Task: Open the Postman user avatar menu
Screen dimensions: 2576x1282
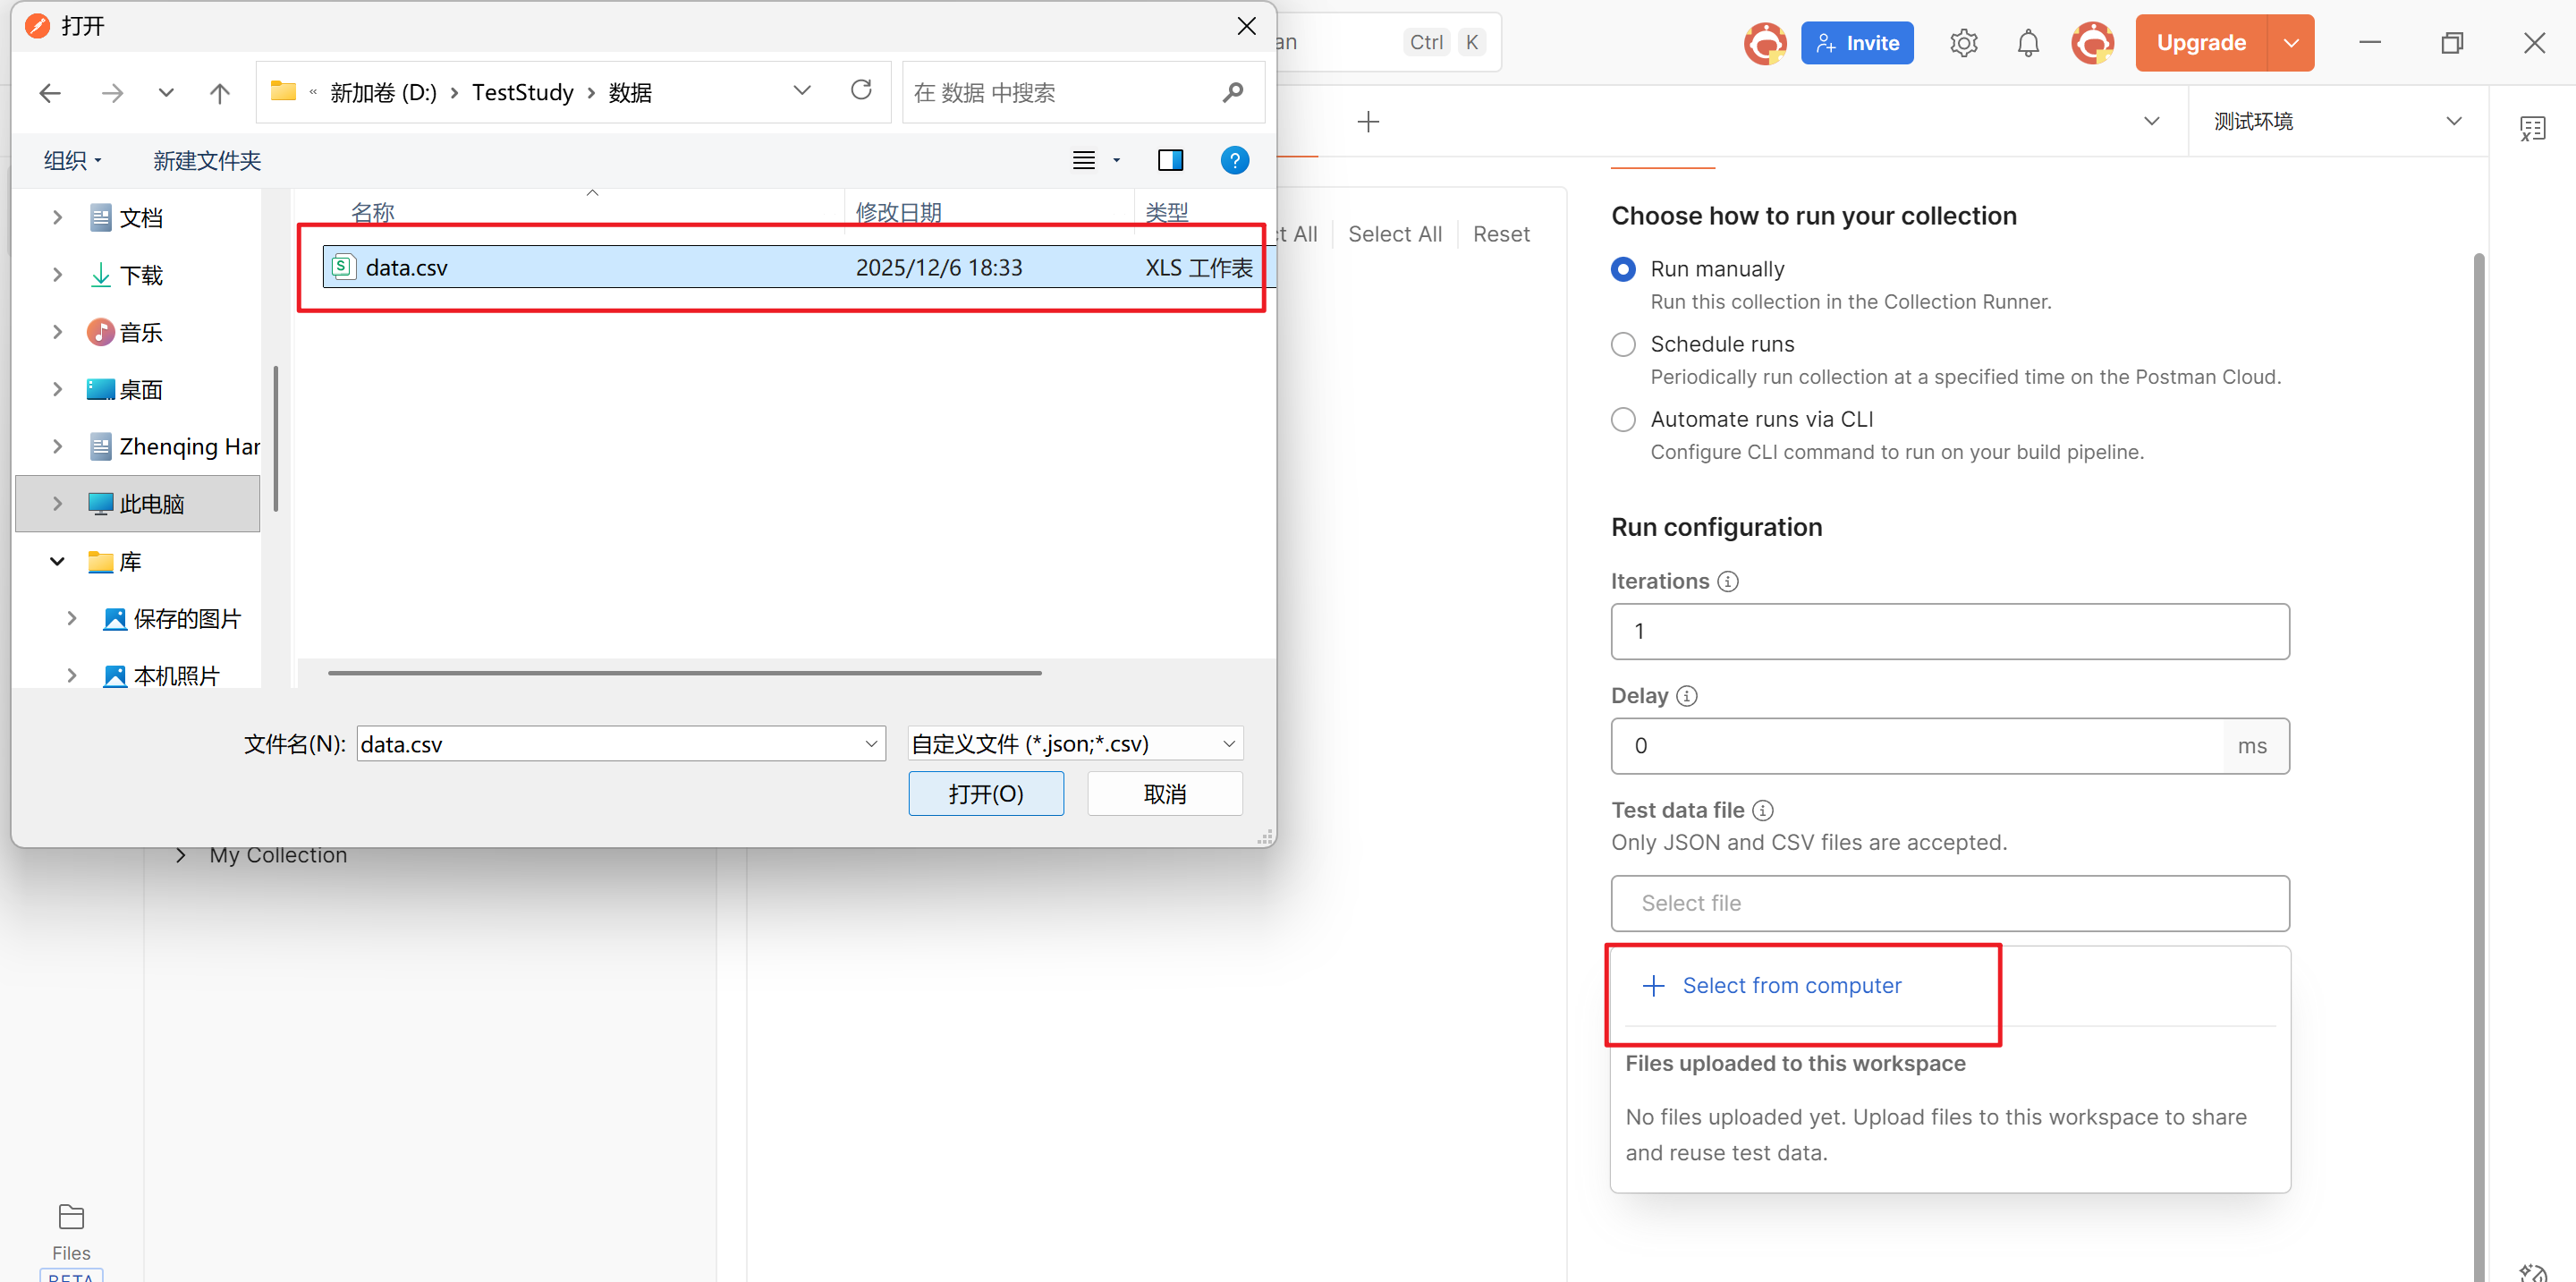Action: (2092, 43)
